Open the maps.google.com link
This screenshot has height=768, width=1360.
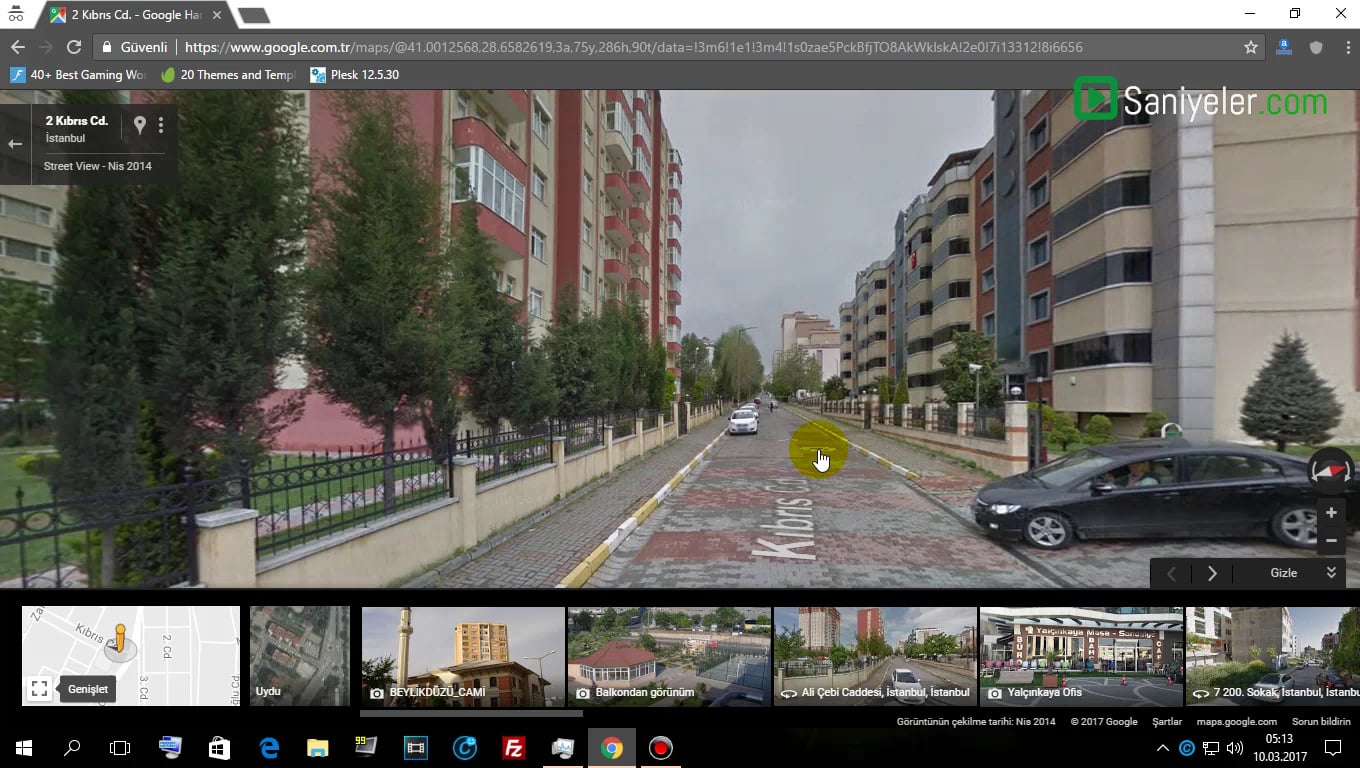[x=1236, y=722]
